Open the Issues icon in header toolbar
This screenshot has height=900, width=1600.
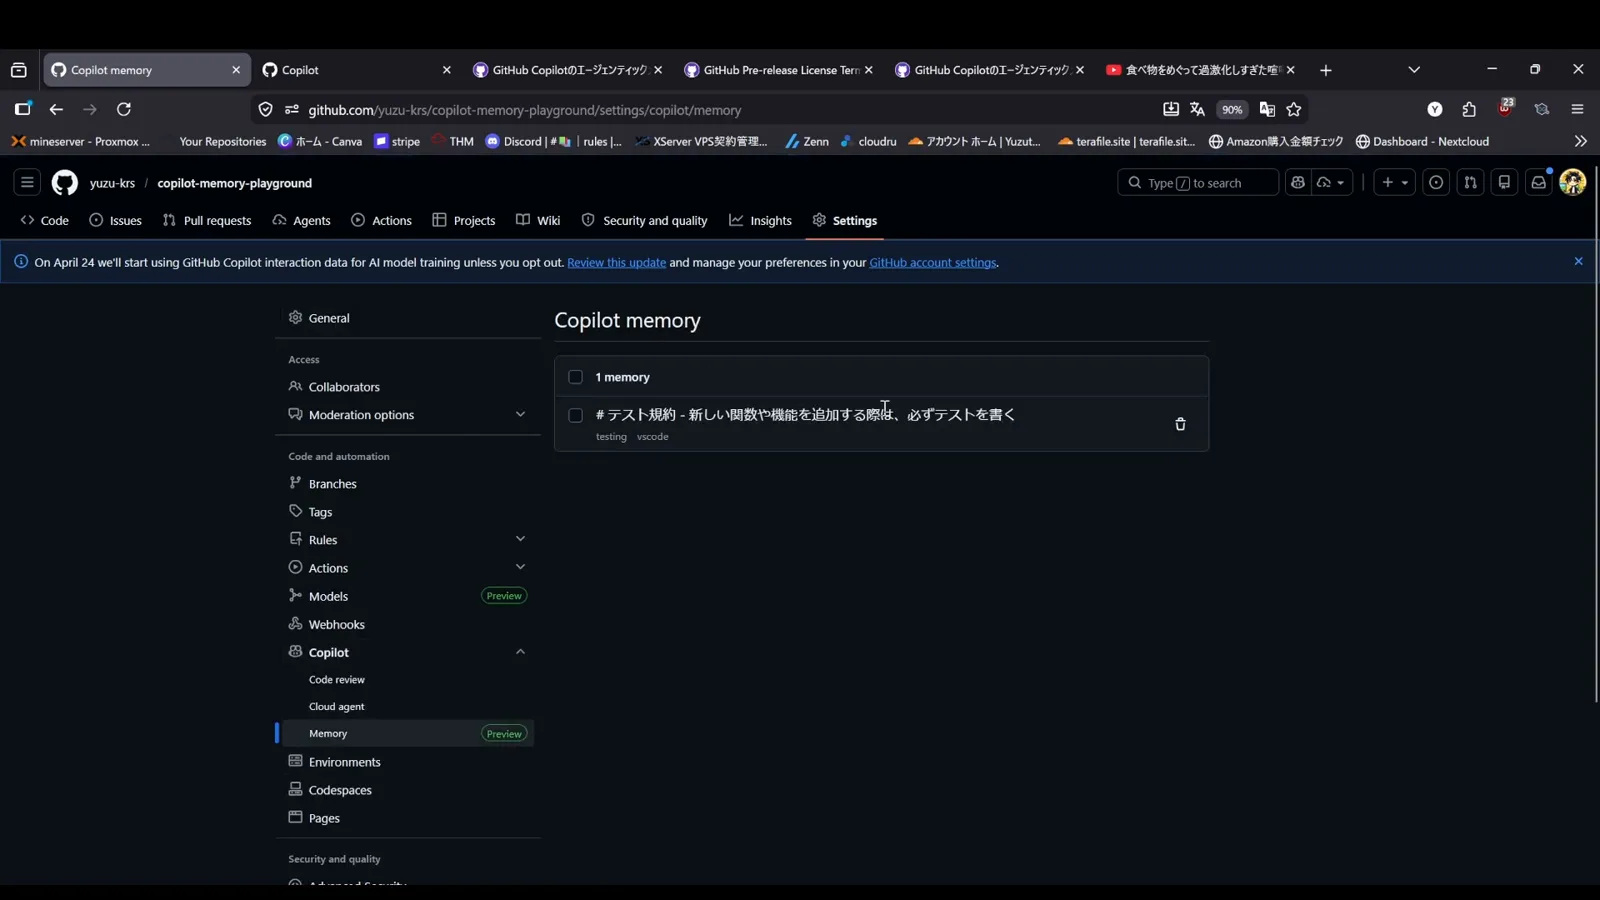tap(1436, 183)
